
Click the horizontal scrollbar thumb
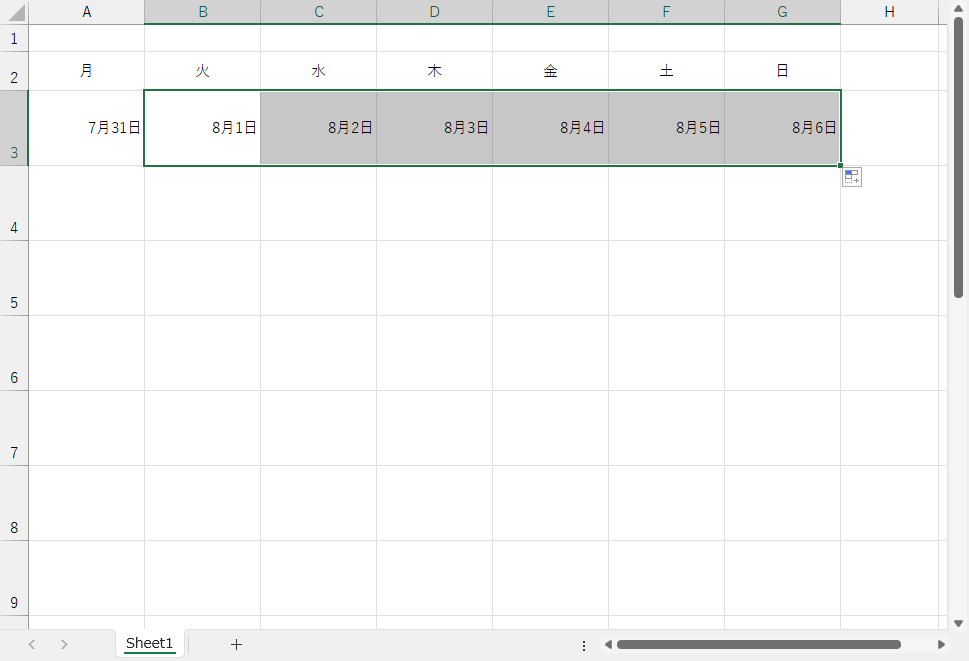point(758,644)
